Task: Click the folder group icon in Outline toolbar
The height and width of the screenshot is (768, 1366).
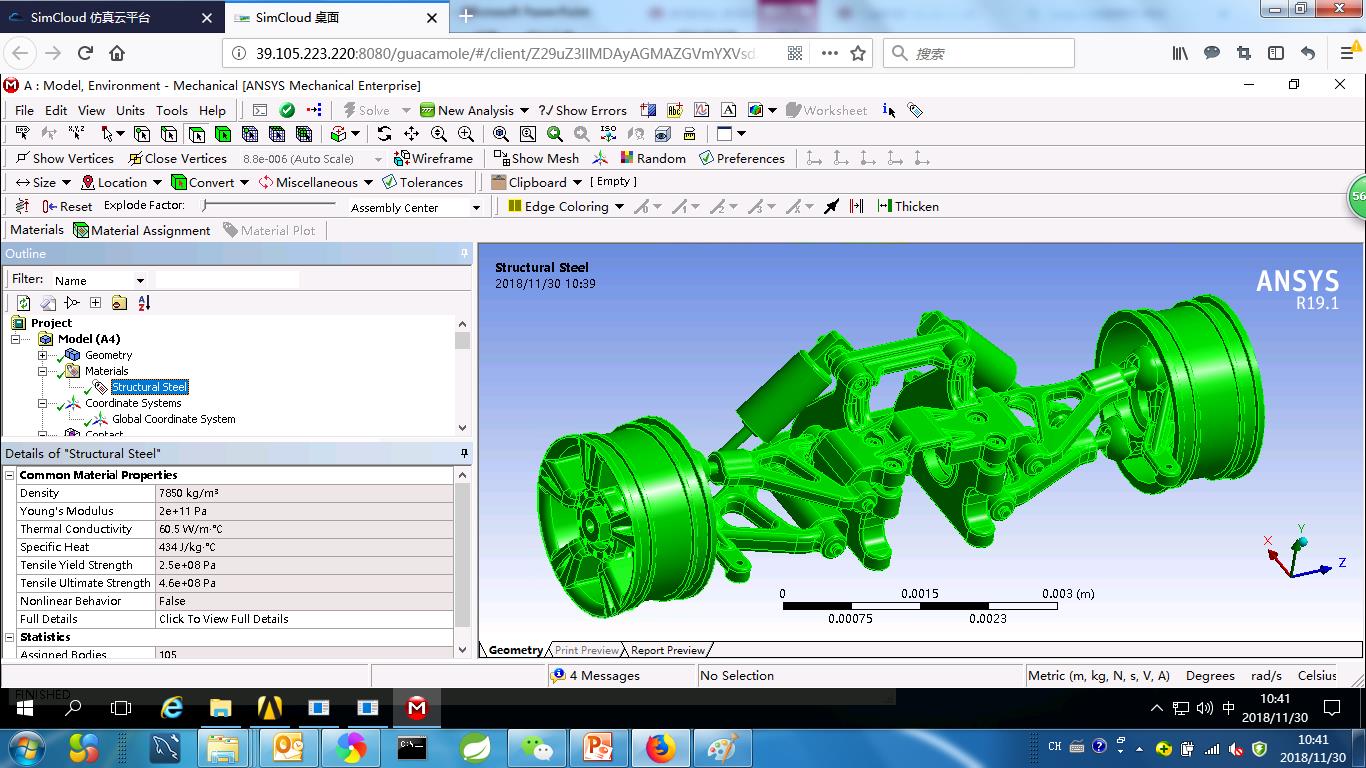Action: pos(119,303)
